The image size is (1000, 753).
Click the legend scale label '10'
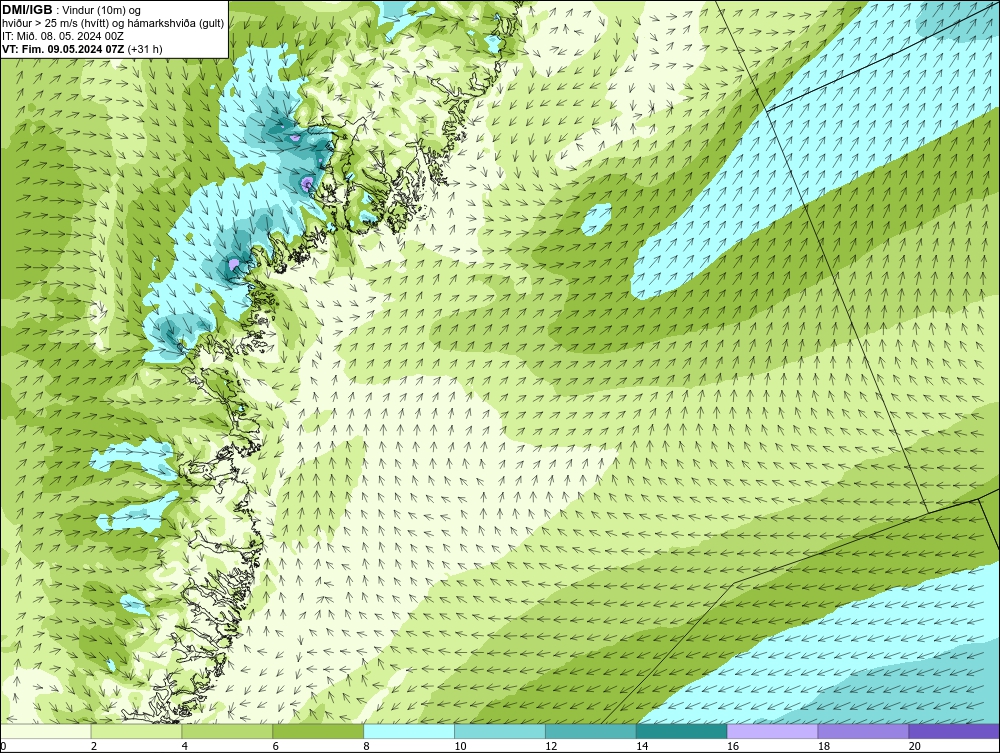pos(460,746)
